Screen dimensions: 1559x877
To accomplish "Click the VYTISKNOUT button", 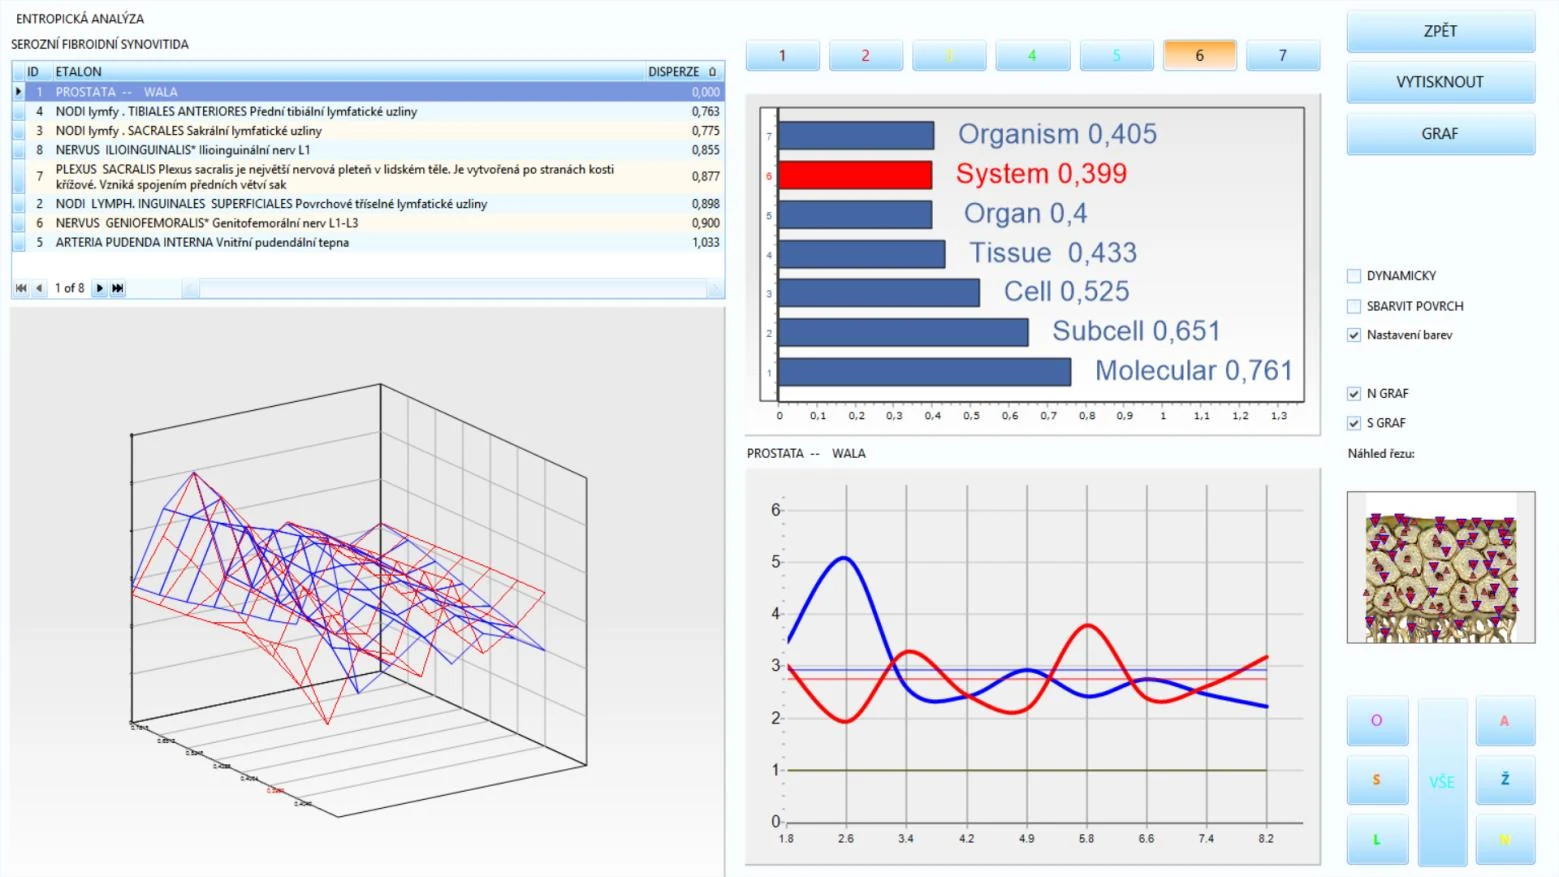I will pos(1440,82).
